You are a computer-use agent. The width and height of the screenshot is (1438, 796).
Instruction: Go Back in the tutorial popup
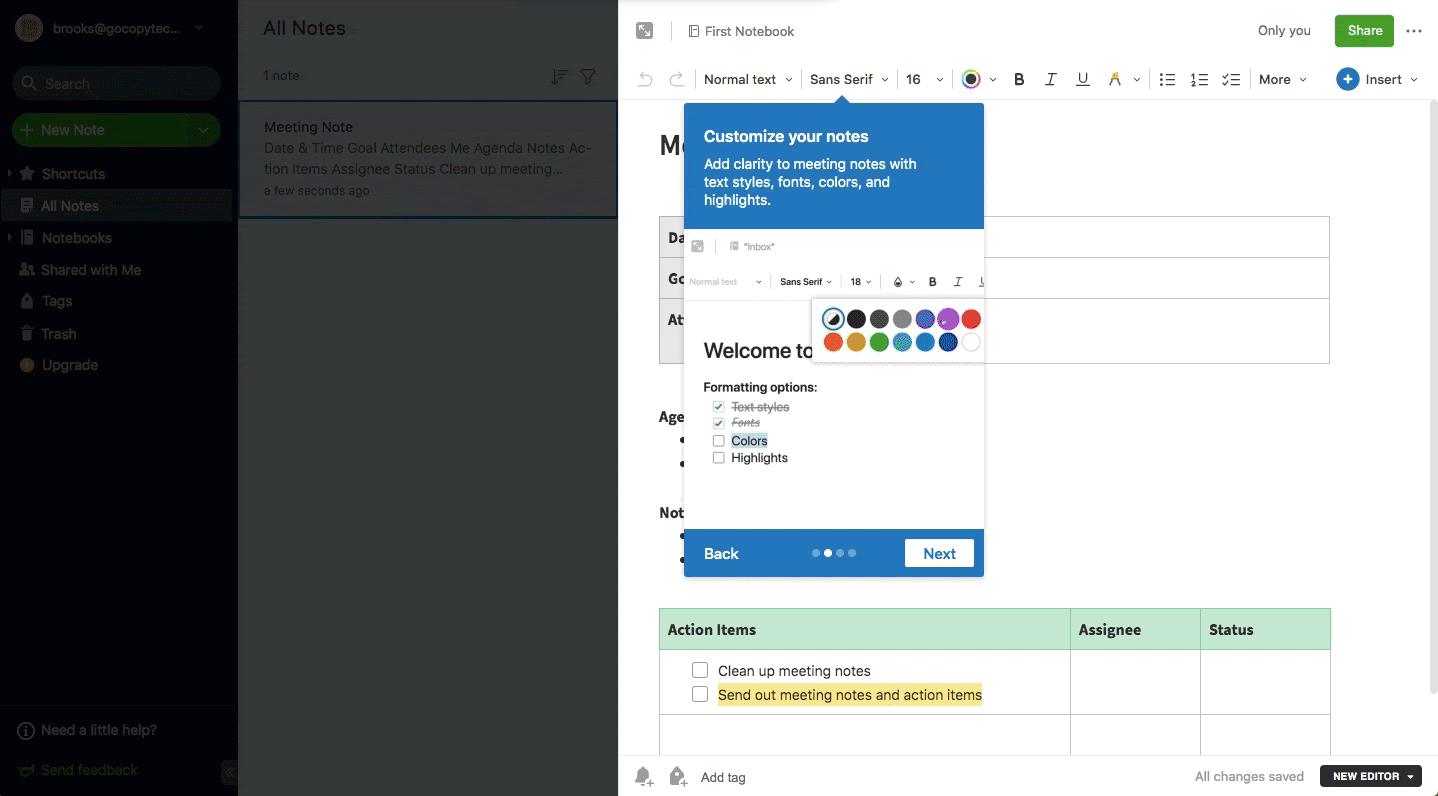click(721, 553)
